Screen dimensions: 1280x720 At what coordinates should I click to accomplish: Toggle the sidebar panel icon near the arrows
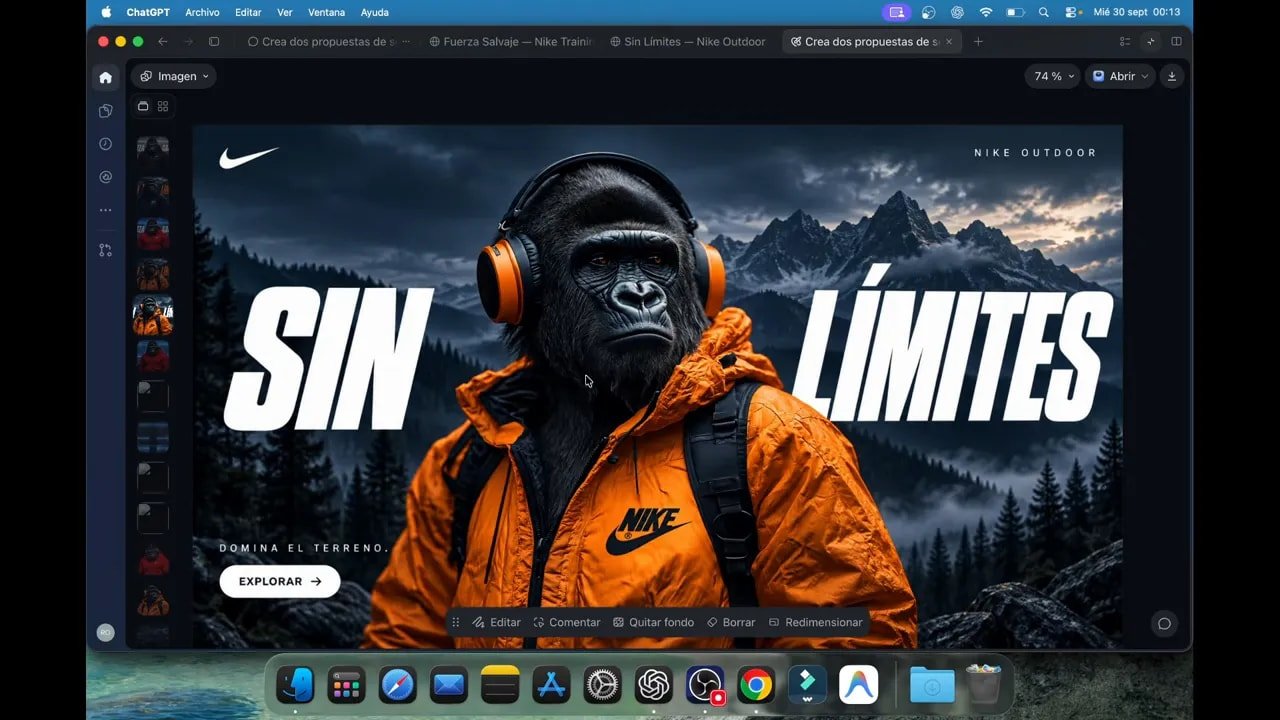[214, 42]
